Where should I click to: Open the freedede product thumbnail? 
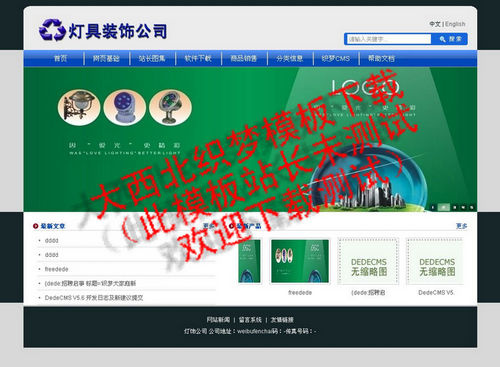coord(300,261)
